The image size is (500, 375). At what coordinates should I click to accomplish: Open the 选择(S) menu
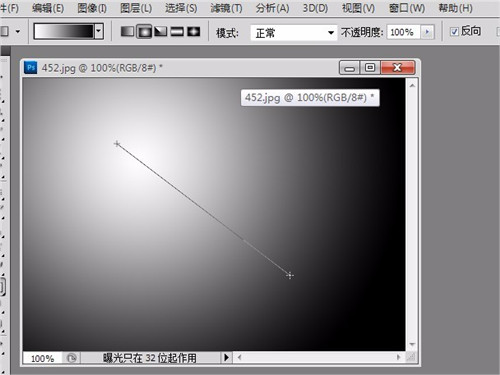181,8
